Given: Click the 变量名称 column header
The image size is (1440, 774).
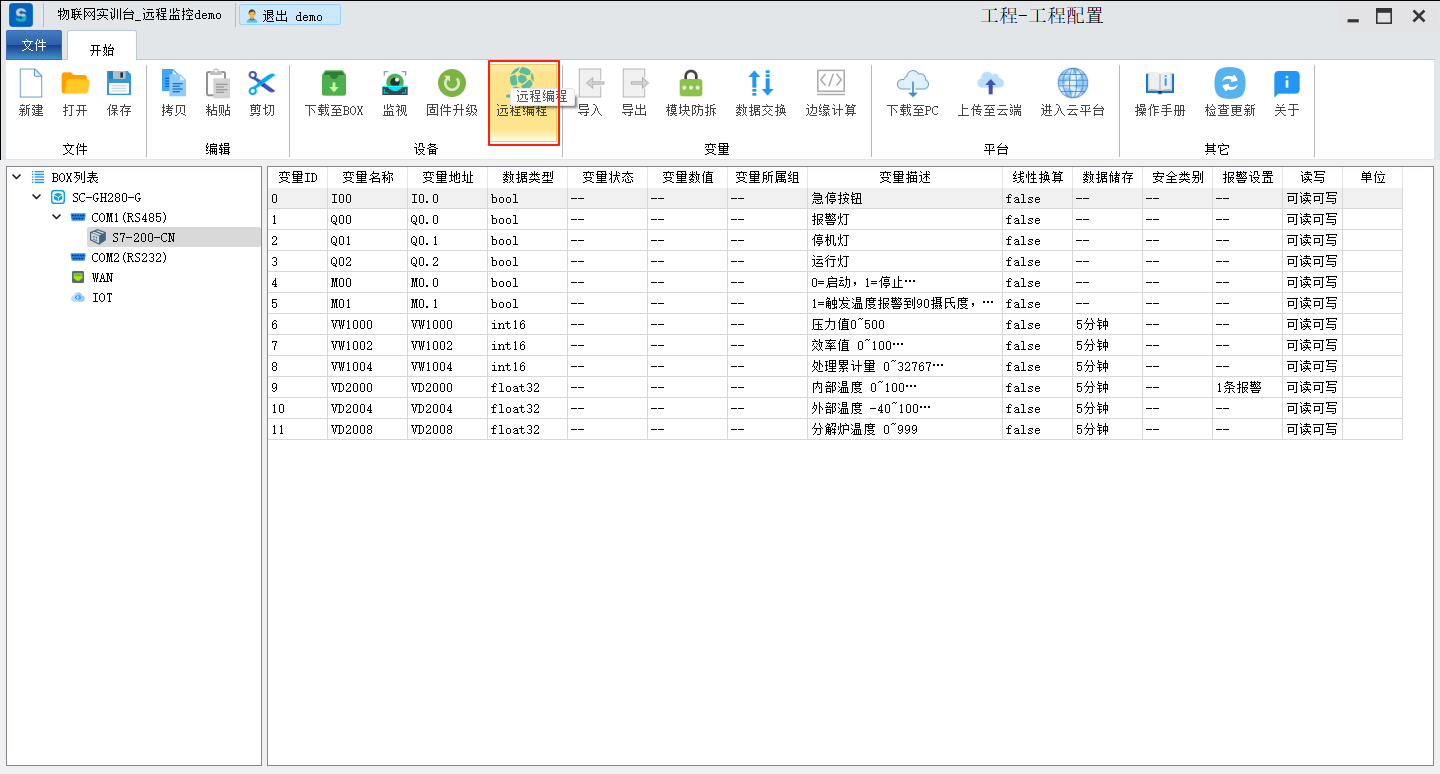Looking at the screenshot, I should click(367, 177).
